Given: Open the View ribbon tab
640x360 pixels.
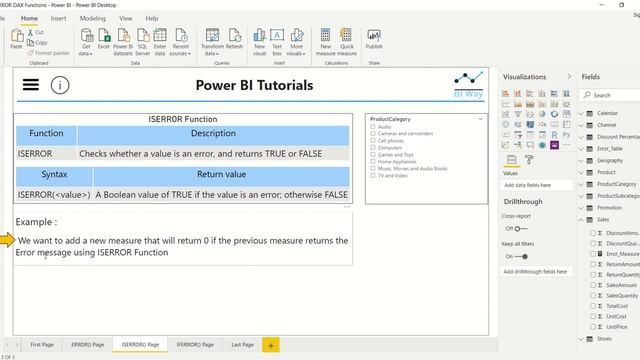Looking at the screenshot, I should pyautogui.click(x=126, y=18).
